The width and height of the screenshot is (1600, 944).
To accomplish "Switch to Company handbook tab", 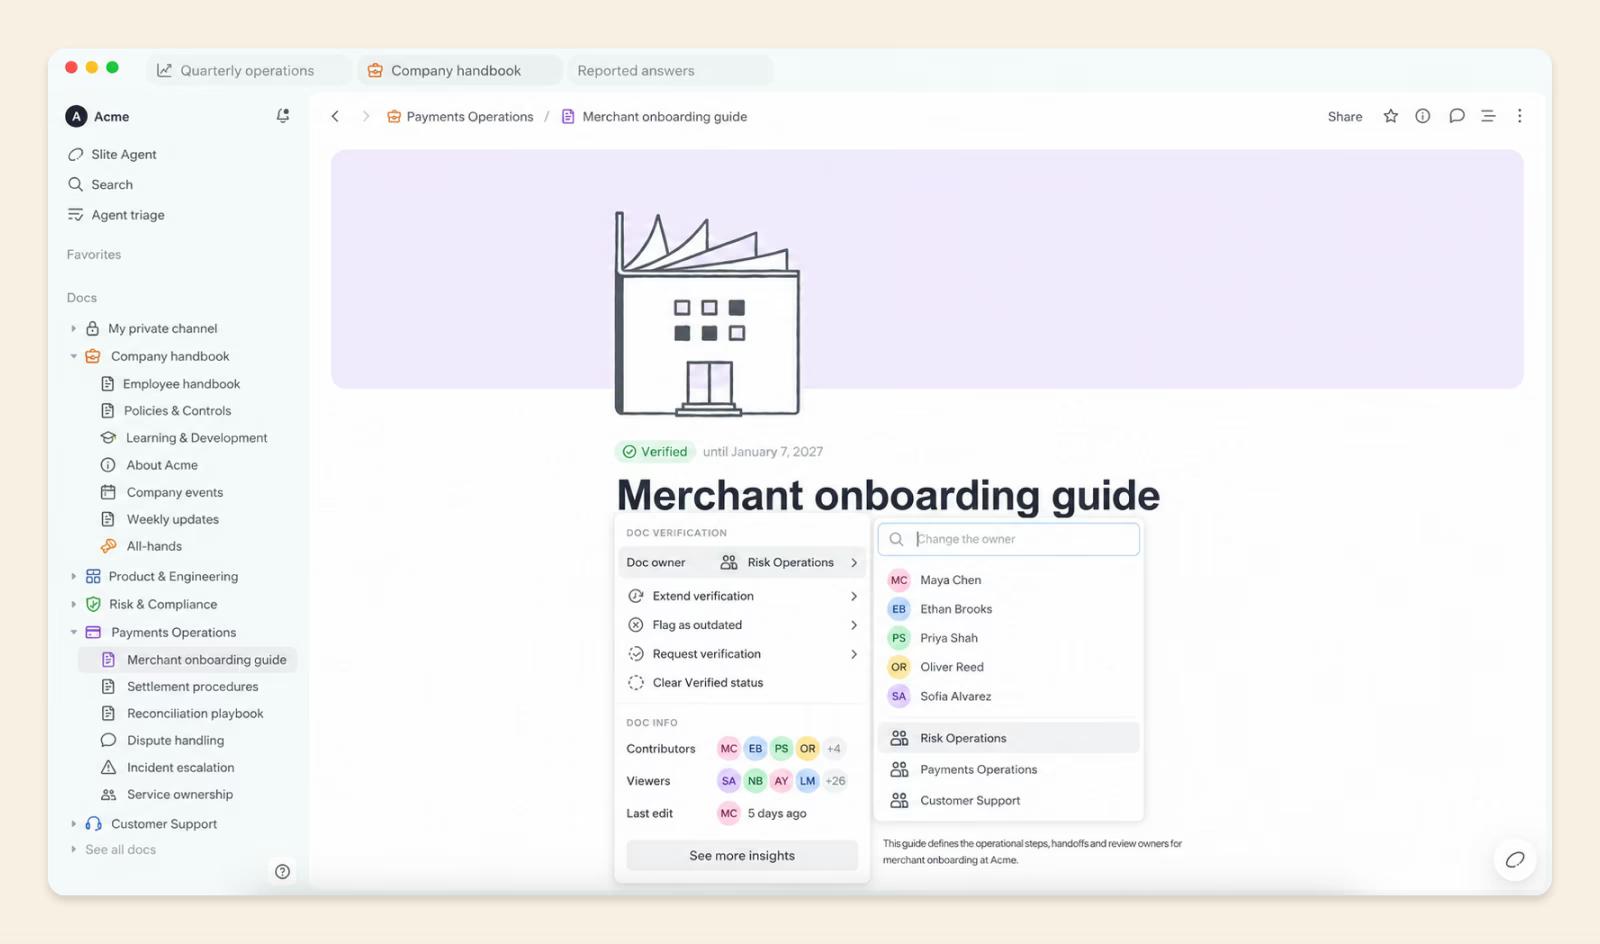I will (x=459, y=70).
